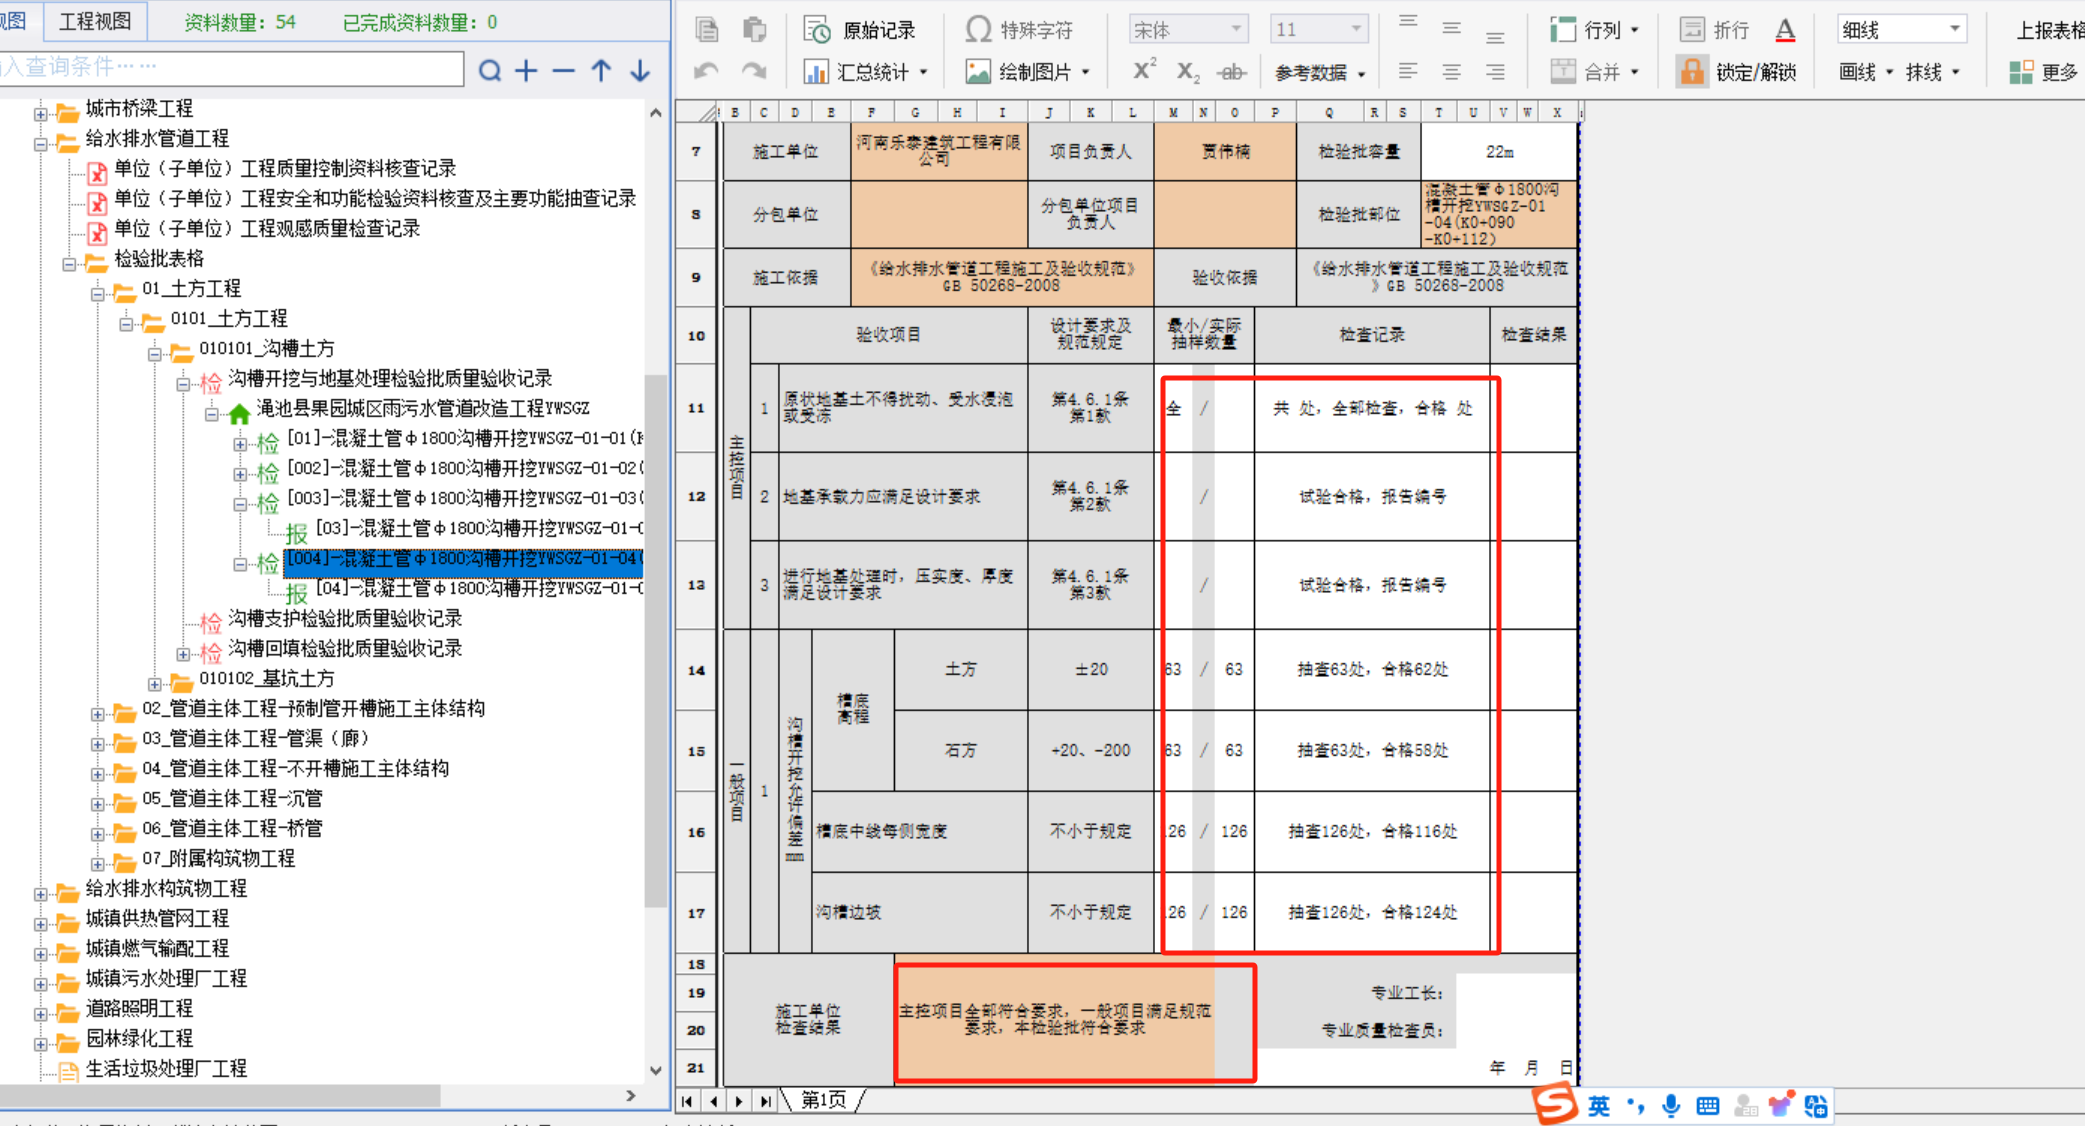The image size is (2085, 1126).
Task: Expand the [01] 混凝土管 item
Action: pyautogui.click(x=240, y=443)
